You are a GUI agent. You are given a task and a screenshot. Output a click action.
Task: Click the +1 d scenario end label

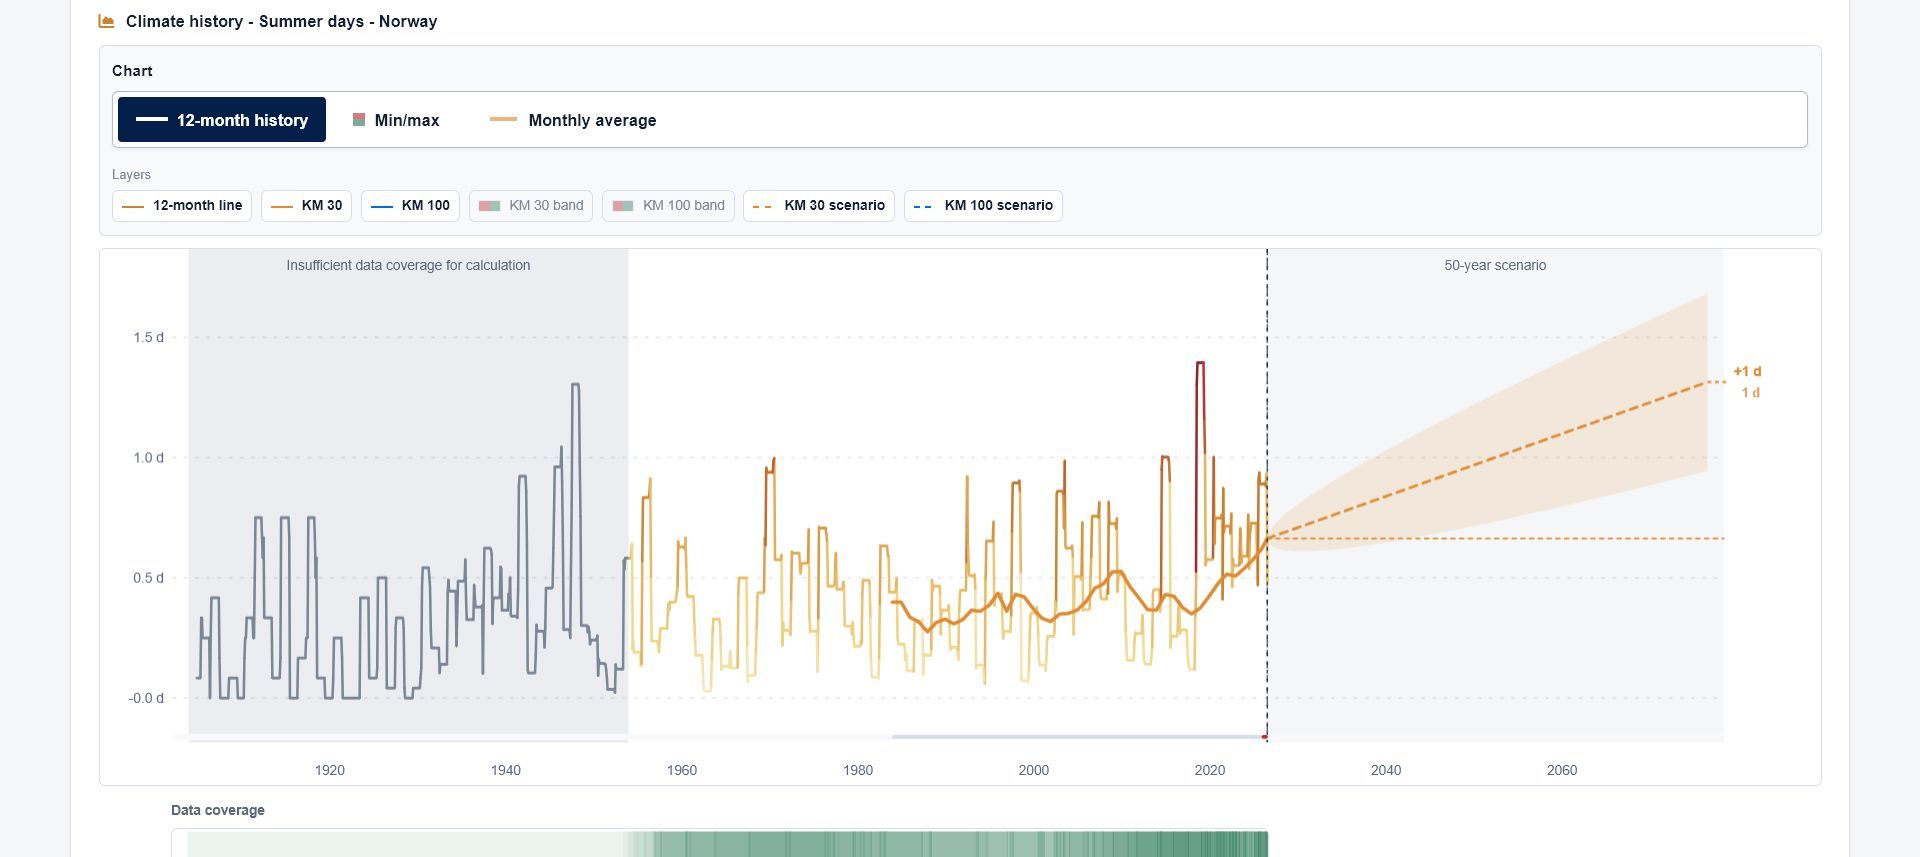pos(1747,371)
